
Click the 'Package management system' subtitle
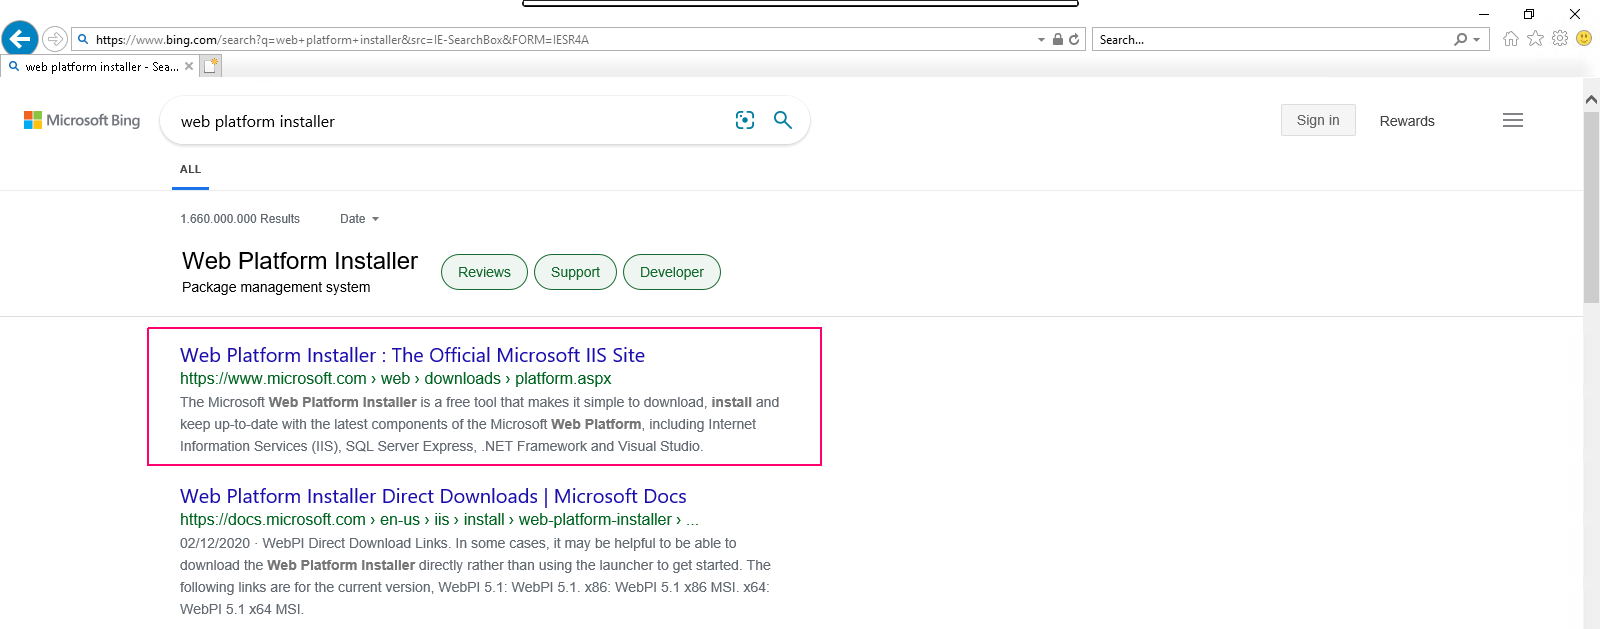coord(276,287)
